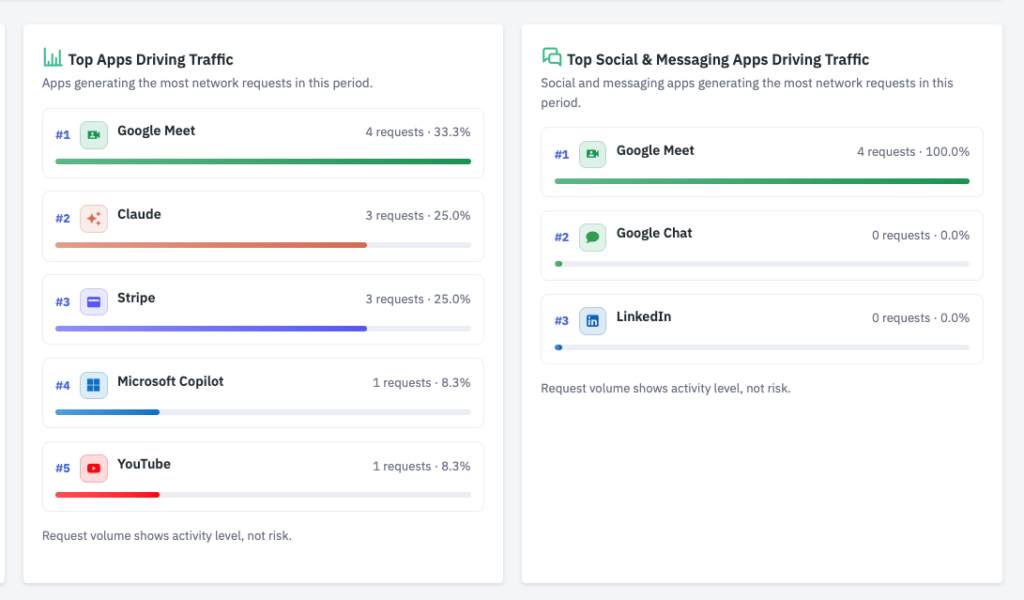Viewport: 1024px width, 600px height.
Task: Click the '4 requests · 100.0%' value
Action: [x=913, y=151]
